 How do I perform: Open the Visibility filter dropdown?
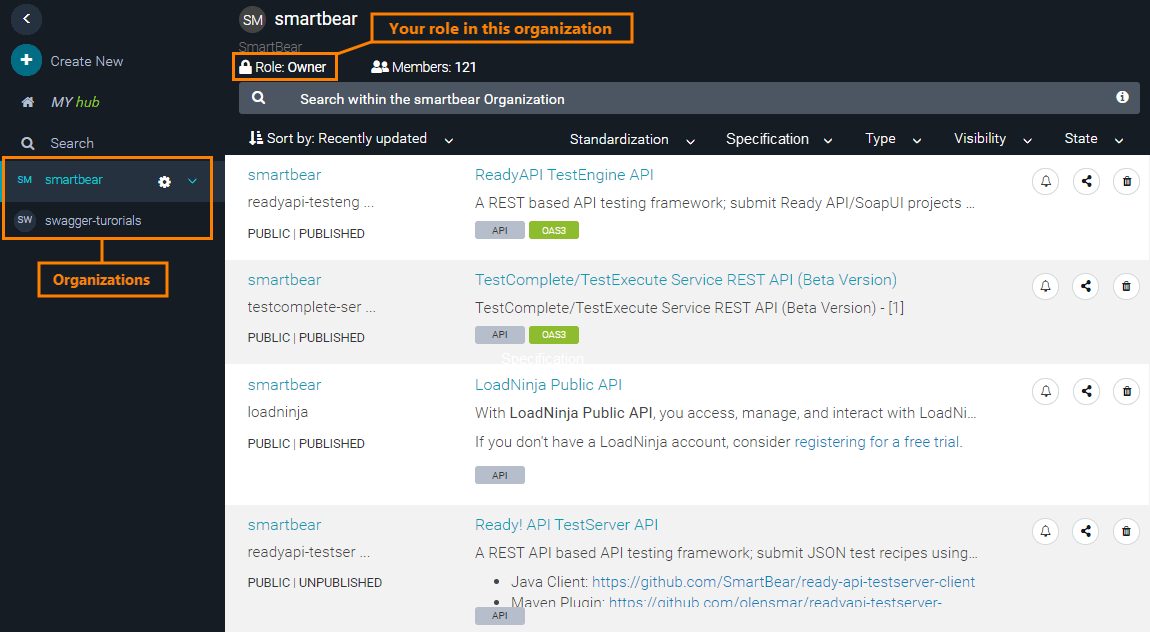(990, 139)
